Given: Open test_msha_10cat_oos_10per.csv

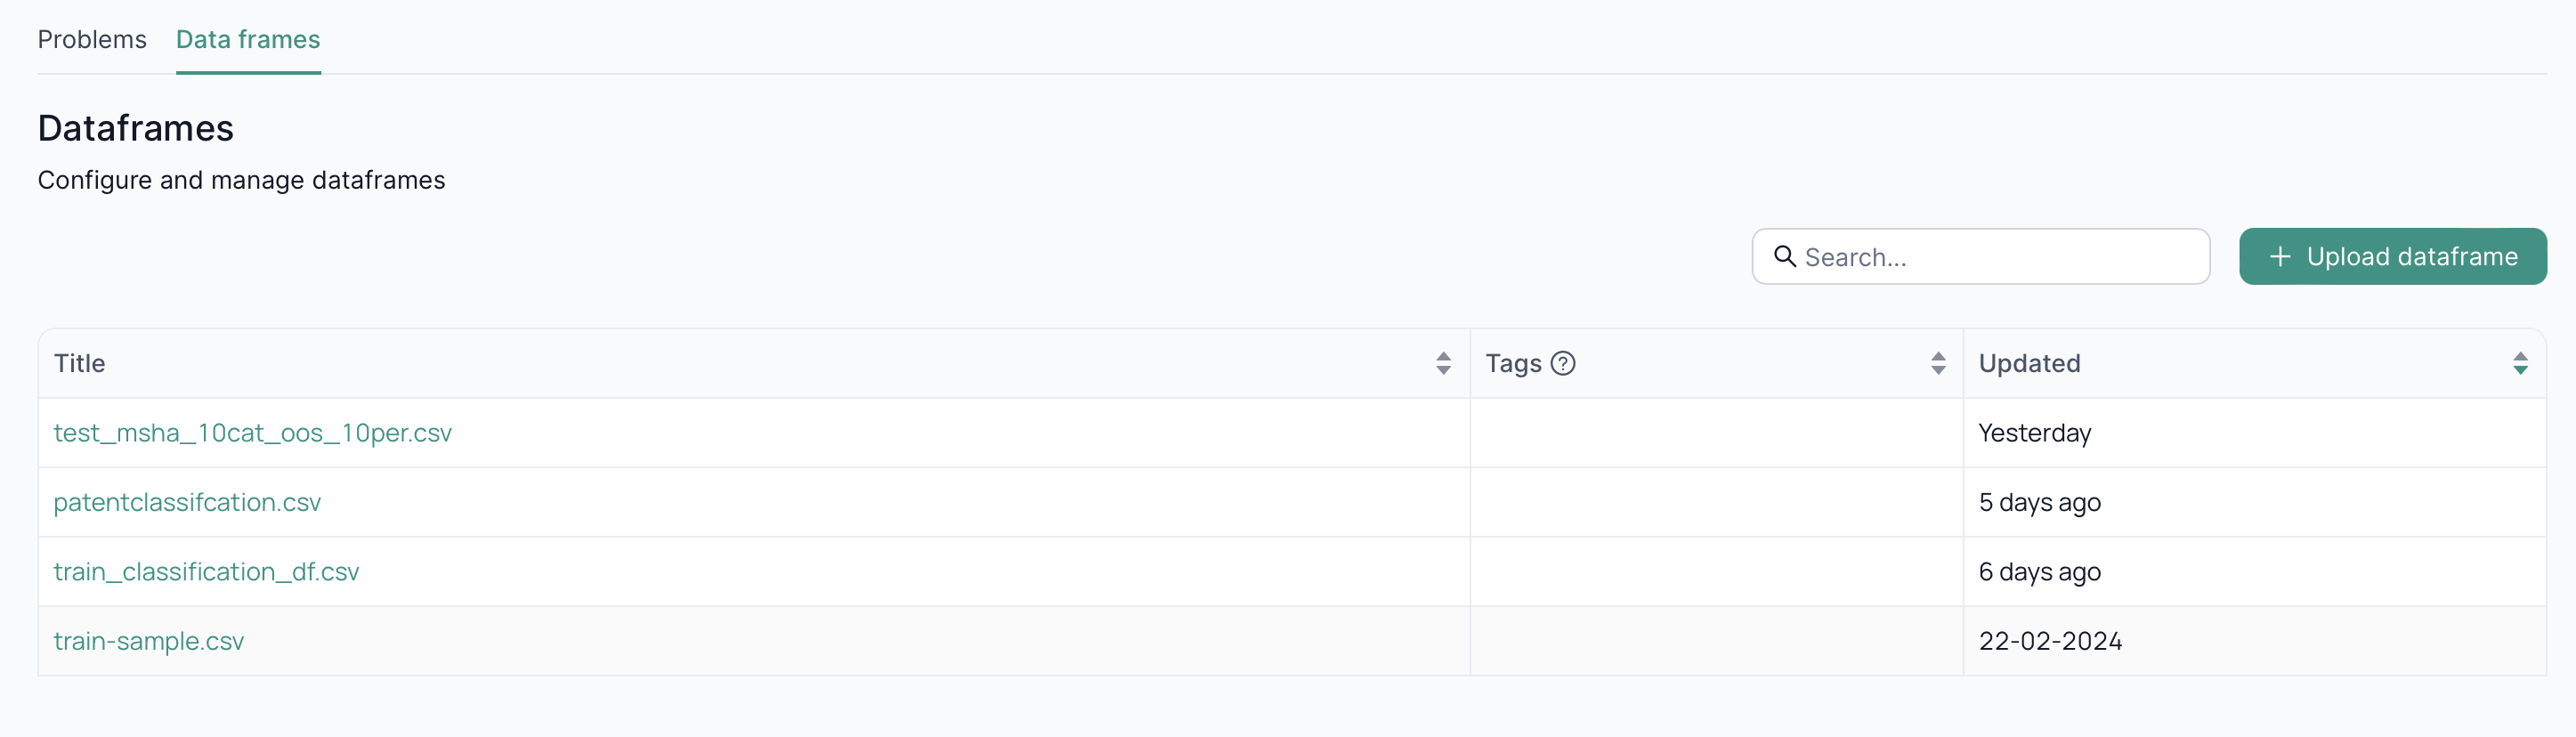Looking at the screenshot, I should [x=252, y=433].
